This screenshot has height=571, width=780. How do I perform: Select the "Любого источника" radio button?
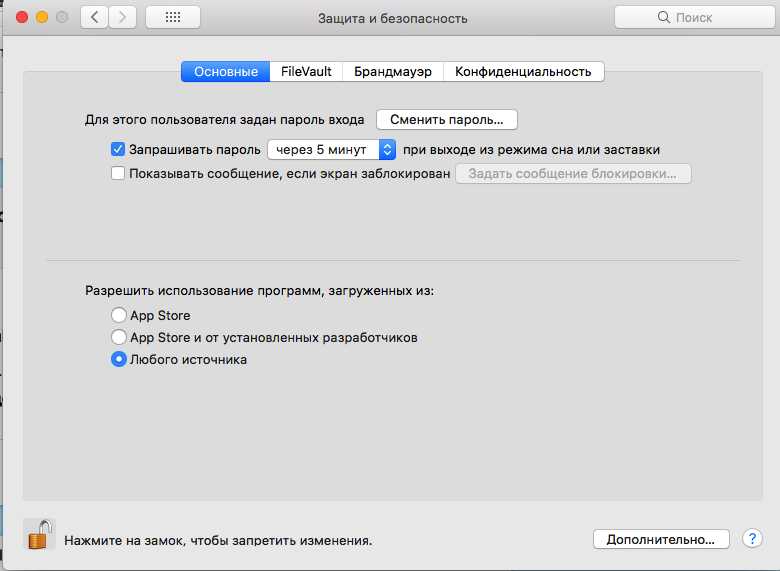tap(119, 360)
